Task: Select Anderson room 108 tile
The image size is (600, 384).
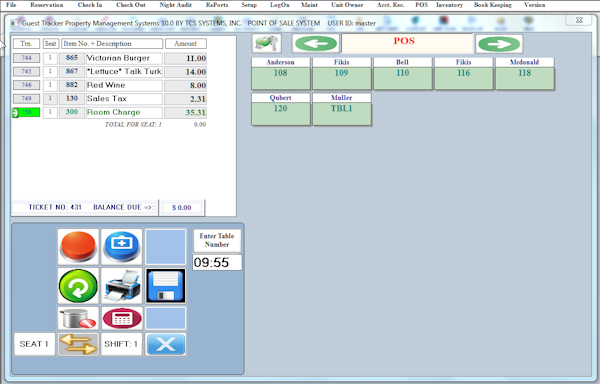Action: pyautogui.click(x=280, y=73)
